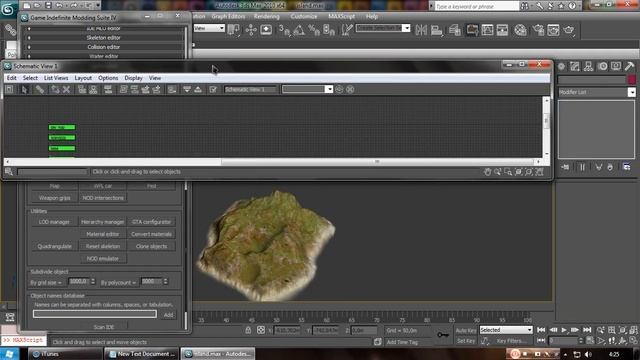Open the Schematic View Select menu
Image resolution: width=640 pixels, height=360 pixels.
(30, 78)
